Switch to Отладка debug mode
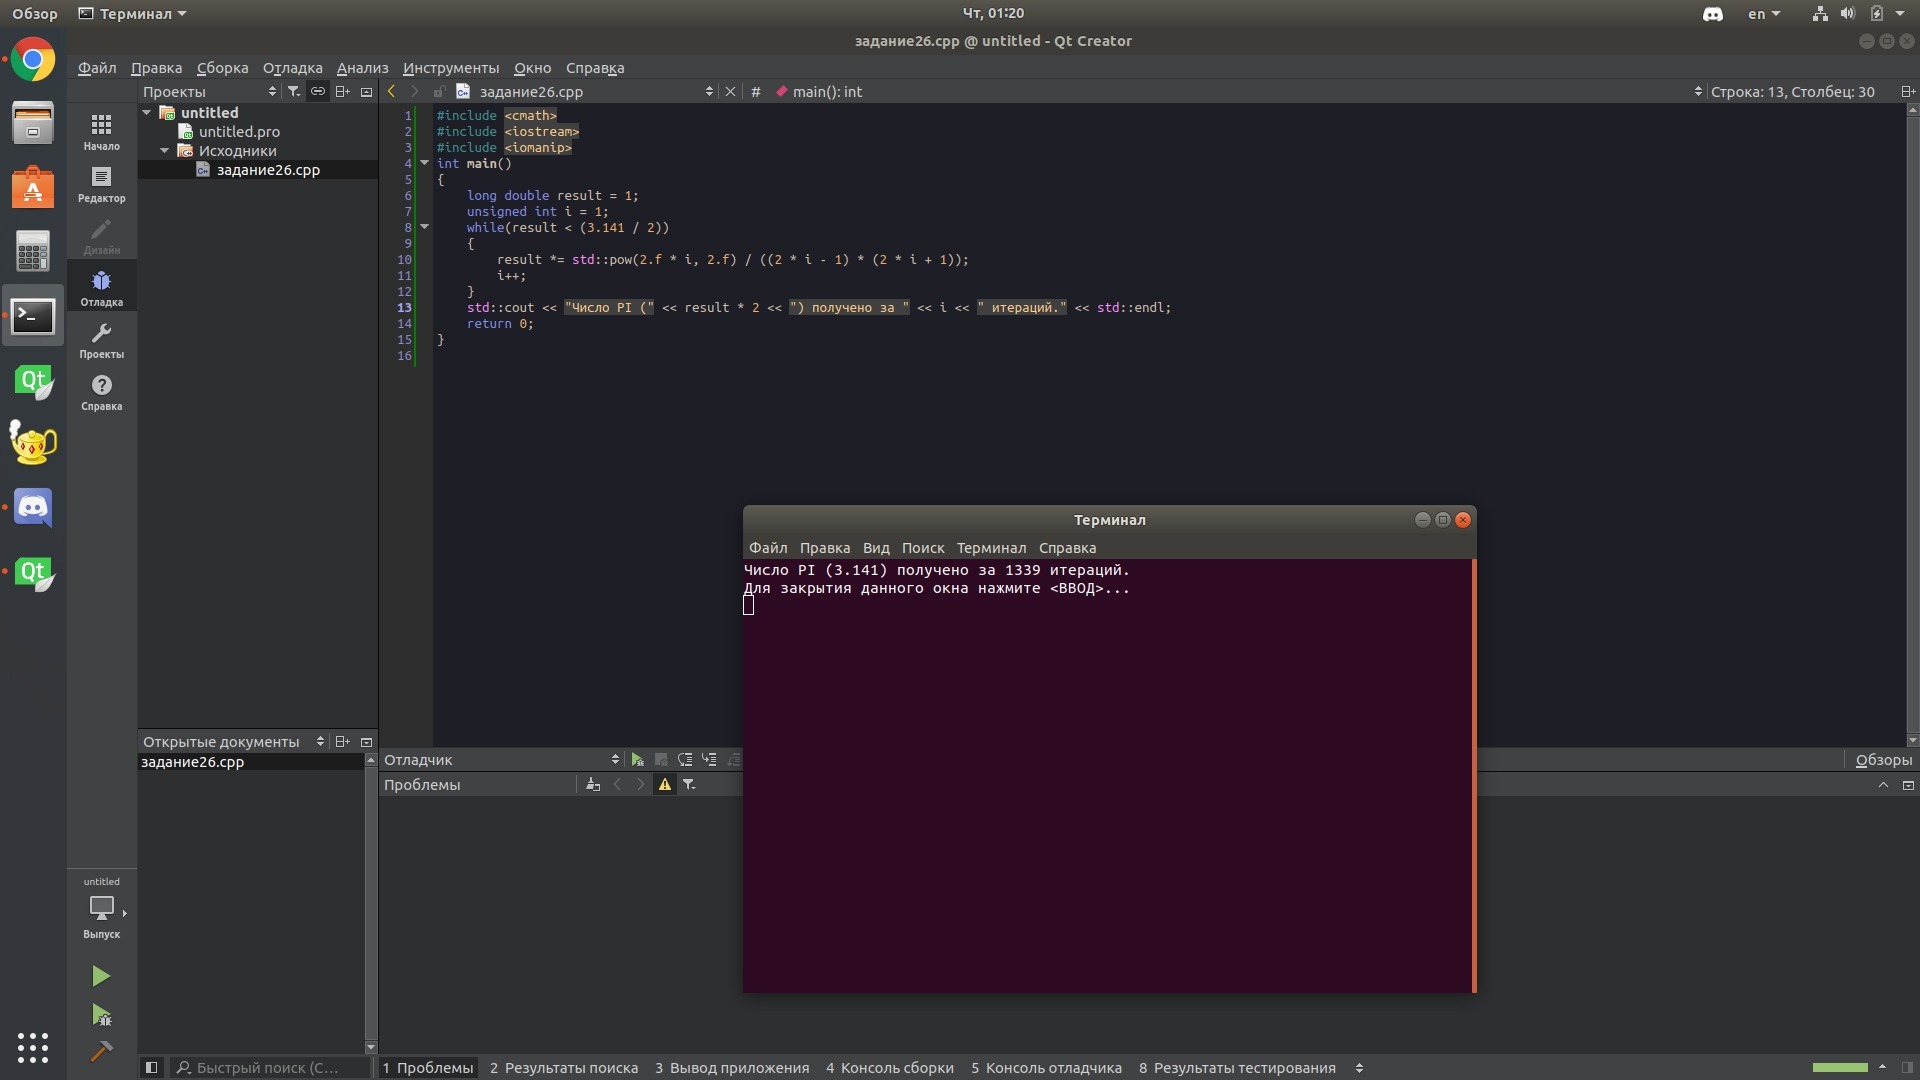The width and height of the screenshot is (1920, 1080). (x=101, y=287)
